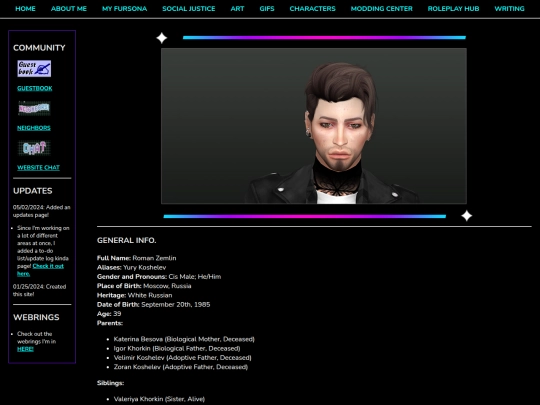Follow the 'Check it out here' link
Image resolution: width=540 pixels, height=405 pixels.
[x=40, y=270]
